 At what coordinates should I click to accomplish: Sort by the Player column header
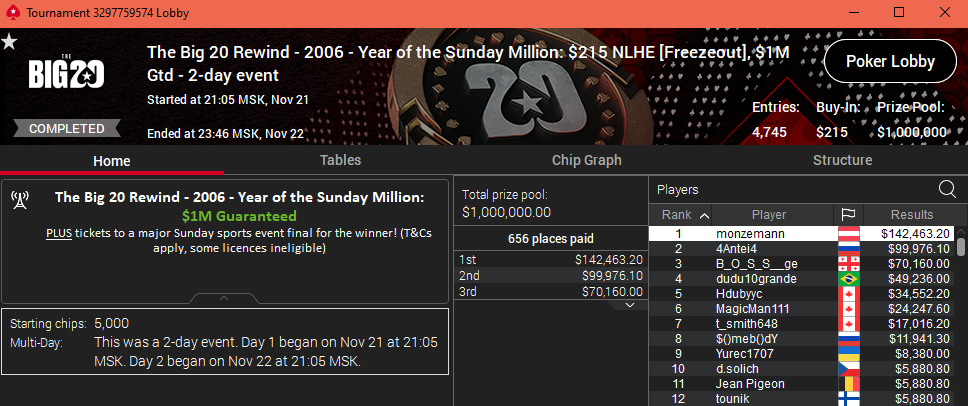769,215
